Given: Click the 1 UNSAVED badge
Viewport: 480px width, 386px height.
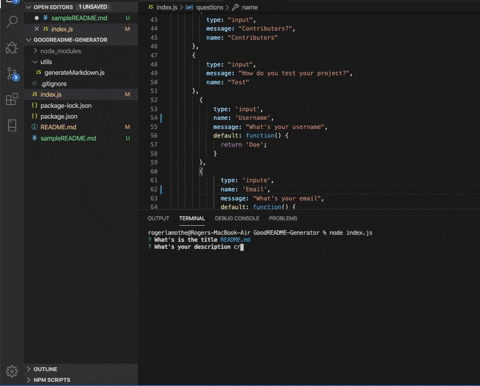Looking at the screenshot, I should [93, 7].
